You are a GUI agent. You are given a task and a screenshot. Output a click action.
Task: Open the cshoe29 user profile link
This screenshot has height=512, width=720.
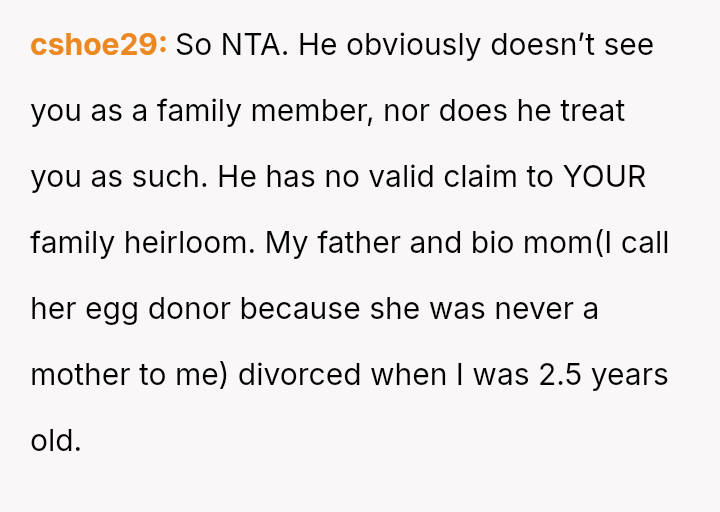coord(98,45)
